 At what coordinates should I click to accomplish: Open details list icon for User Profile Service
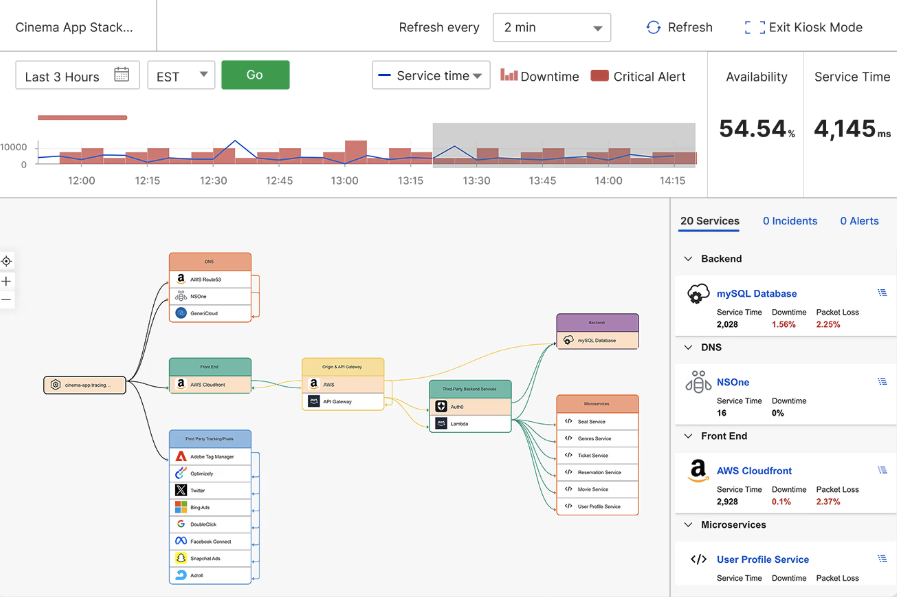point(882,559)
